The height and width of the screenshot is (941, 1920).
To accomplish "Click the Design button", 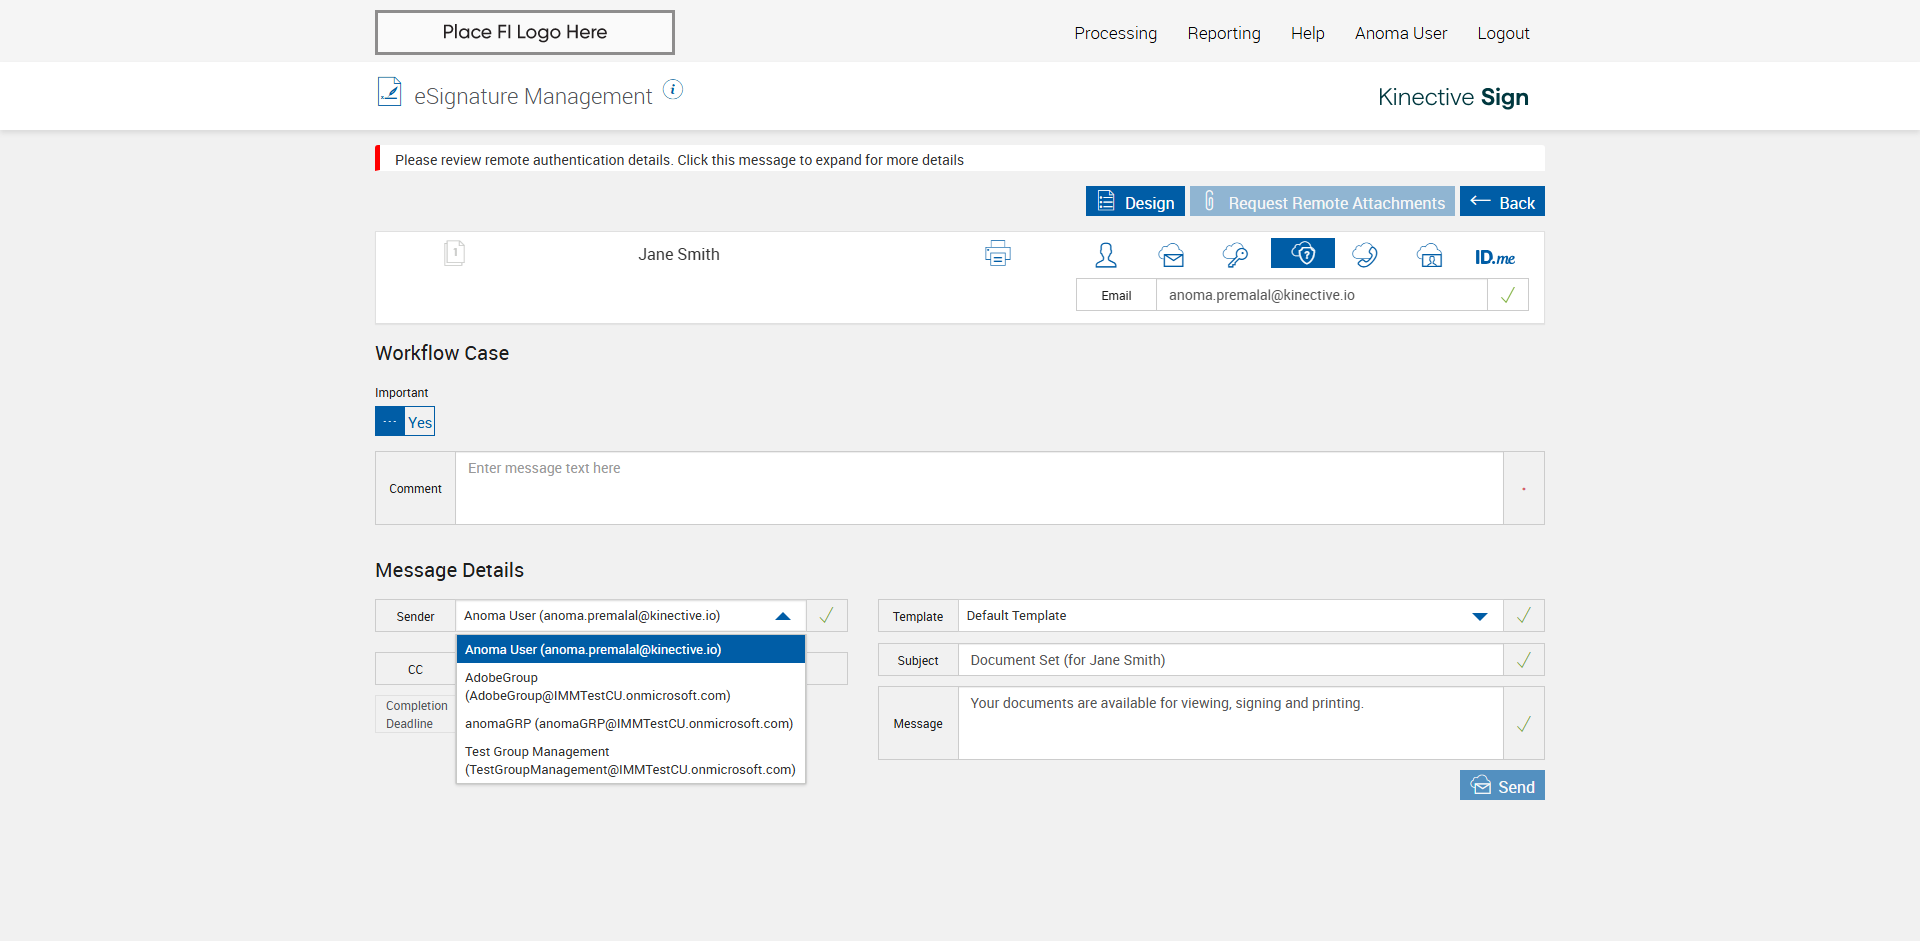I will pyautogui.click(x=1135, y=202).
